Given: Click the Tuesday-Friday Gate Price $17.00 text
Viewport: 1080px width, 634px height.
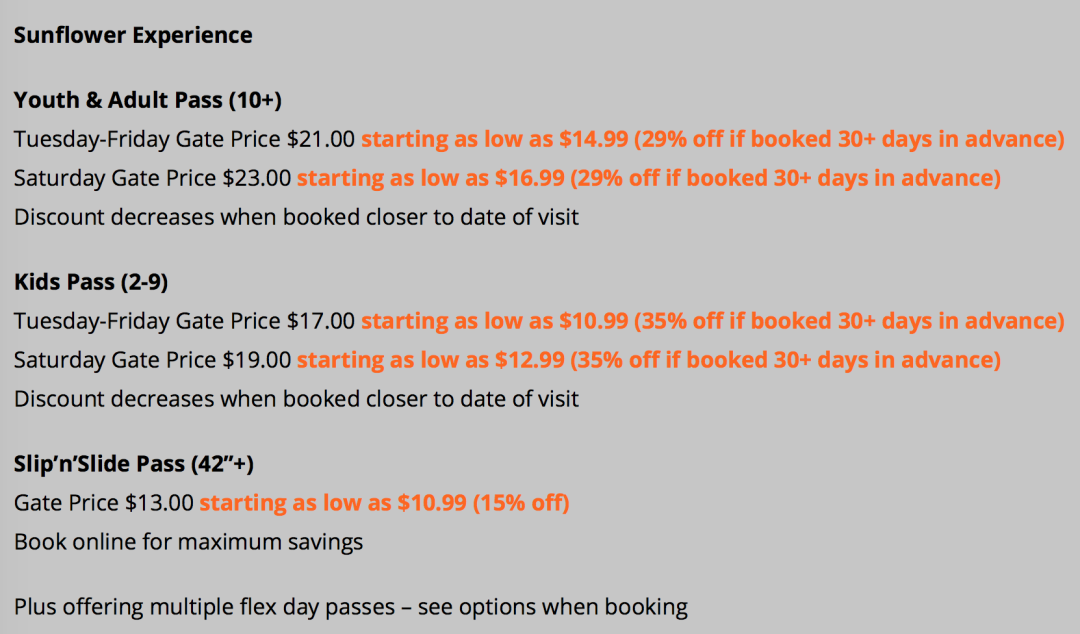Looking at the screenshot, I should (x=184, y=321).
